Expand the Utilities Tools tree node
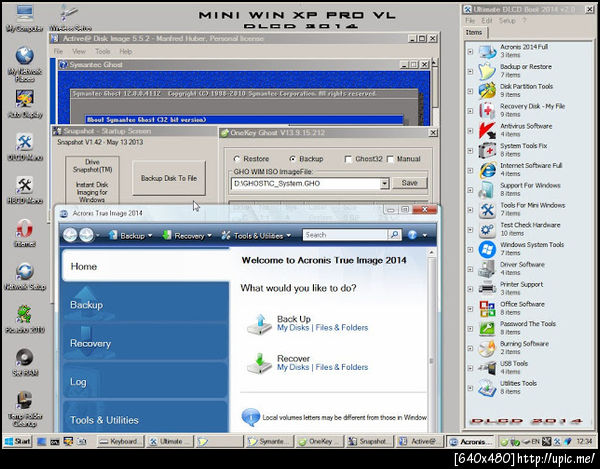Image resolution: width=600 pixels, height=469 pixels. [x=470, y=388]
